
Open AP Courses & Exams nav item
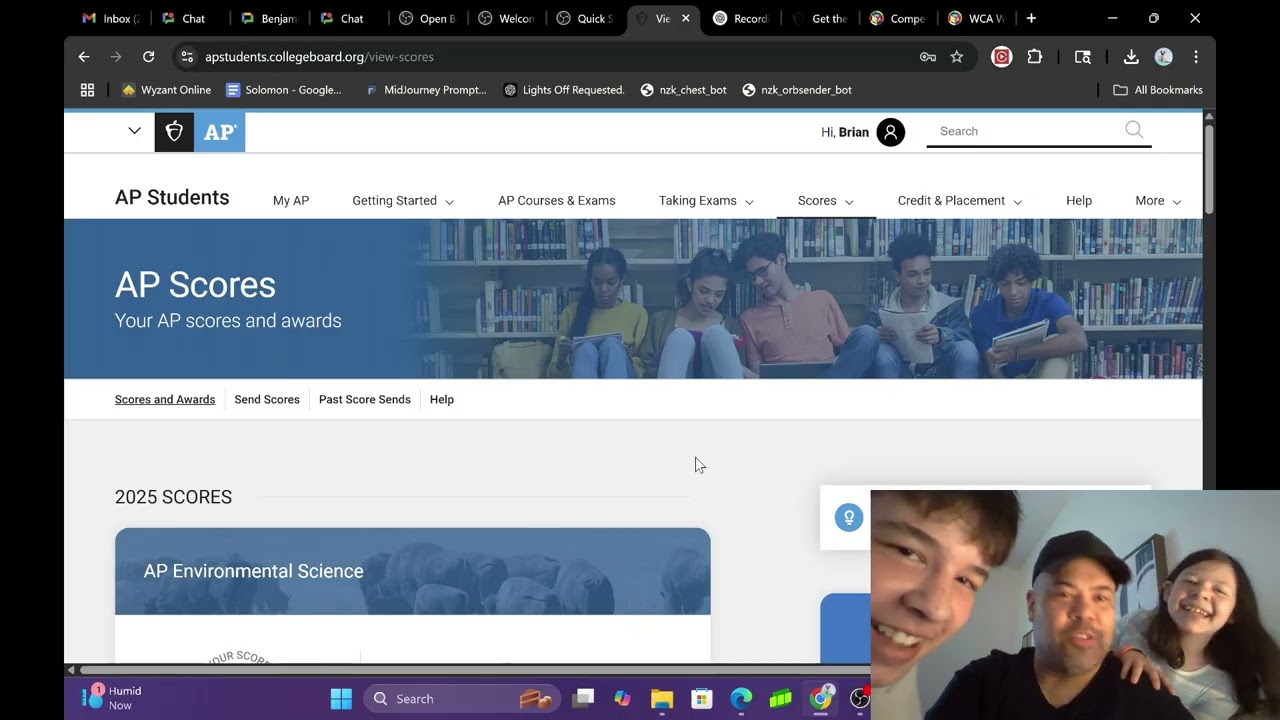tap(557, 201)
